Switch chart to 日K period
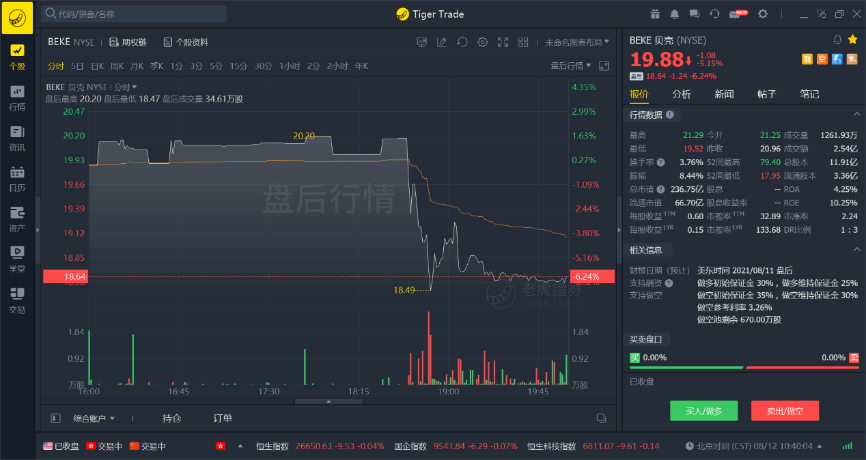This screenshot has height=460, width=866. tap(97, 66)
